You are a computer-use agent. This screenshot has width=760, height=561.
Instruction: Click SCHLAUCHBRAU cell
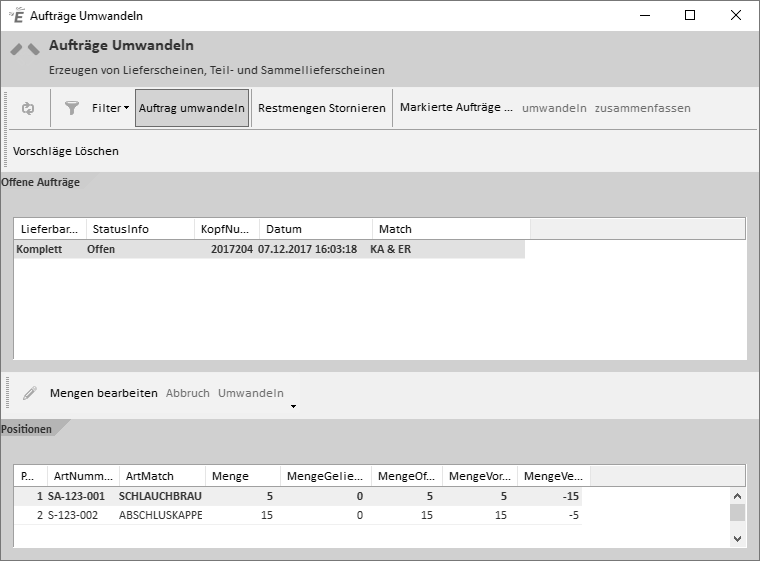click(160, 496)
